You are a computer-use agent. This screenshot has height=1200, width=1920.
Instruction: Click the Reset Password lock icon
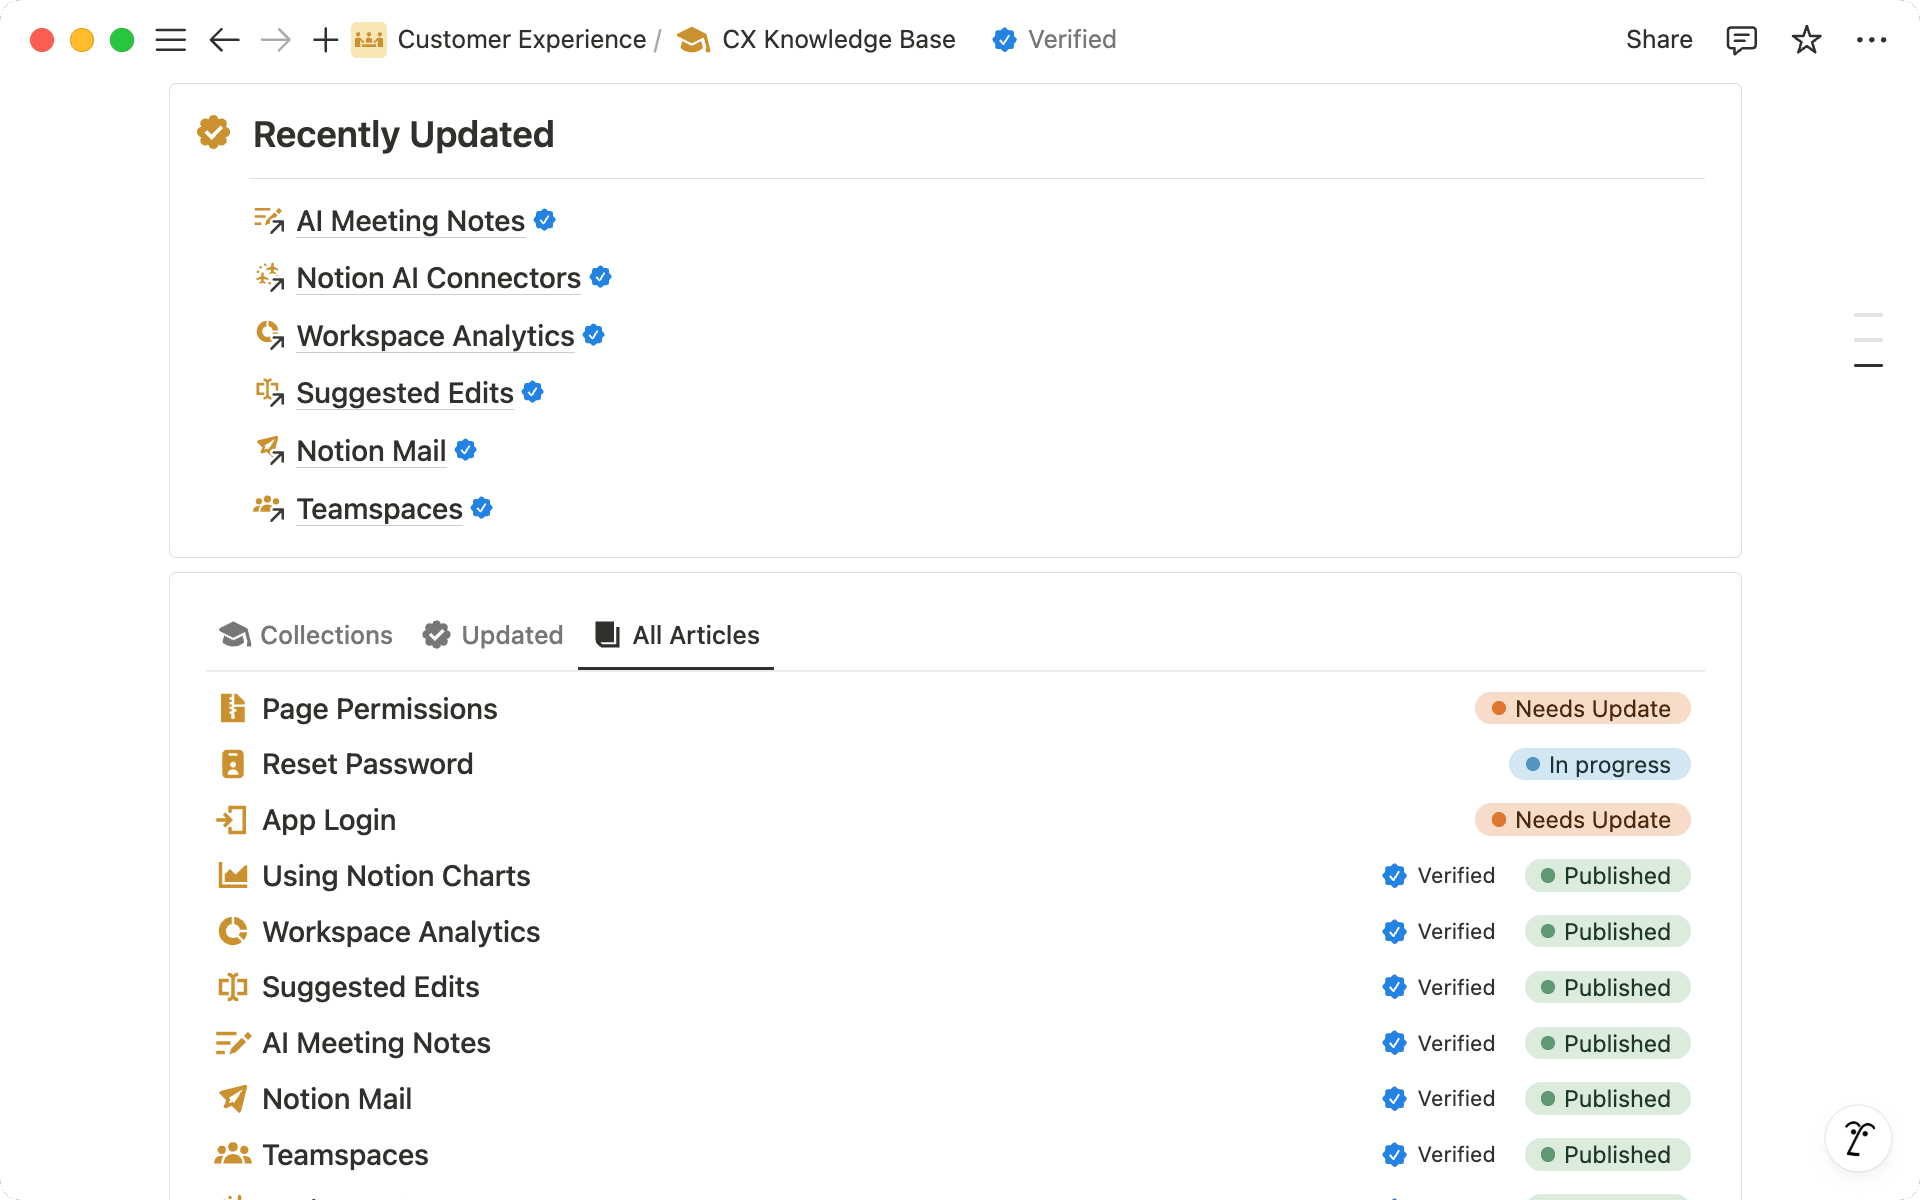point(233,764)
